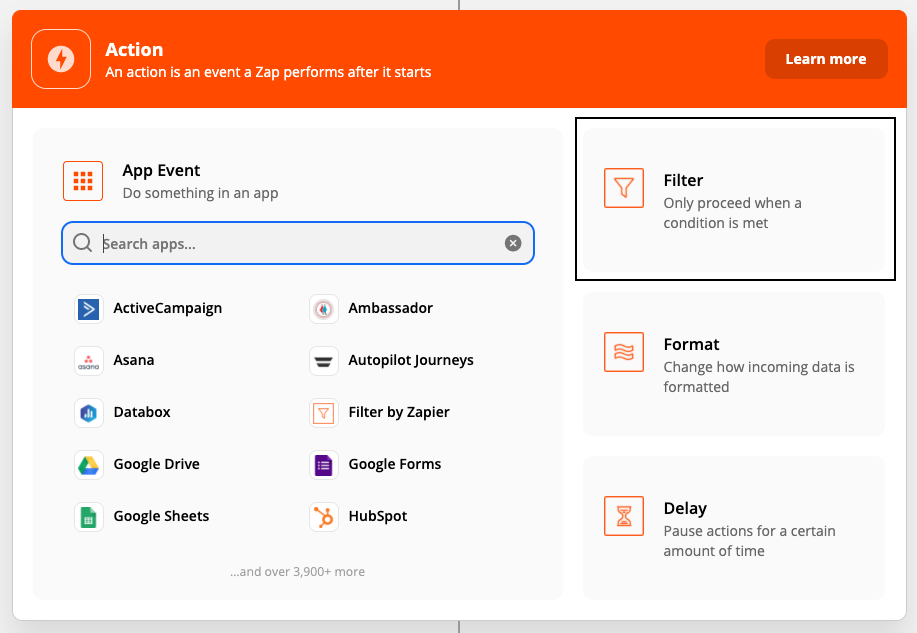
Task: Clear the app search field
Action: pyautogui.click(x=513, y=243)
